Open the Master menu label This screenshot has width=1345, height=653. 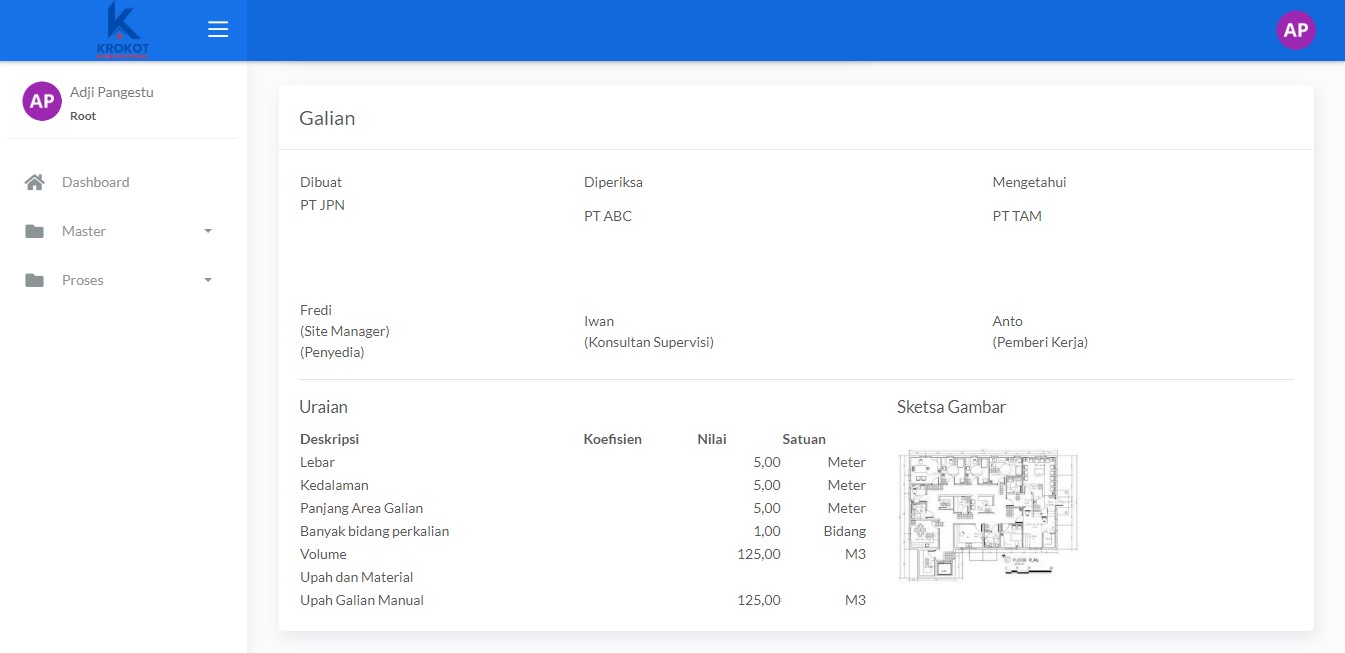84,231
